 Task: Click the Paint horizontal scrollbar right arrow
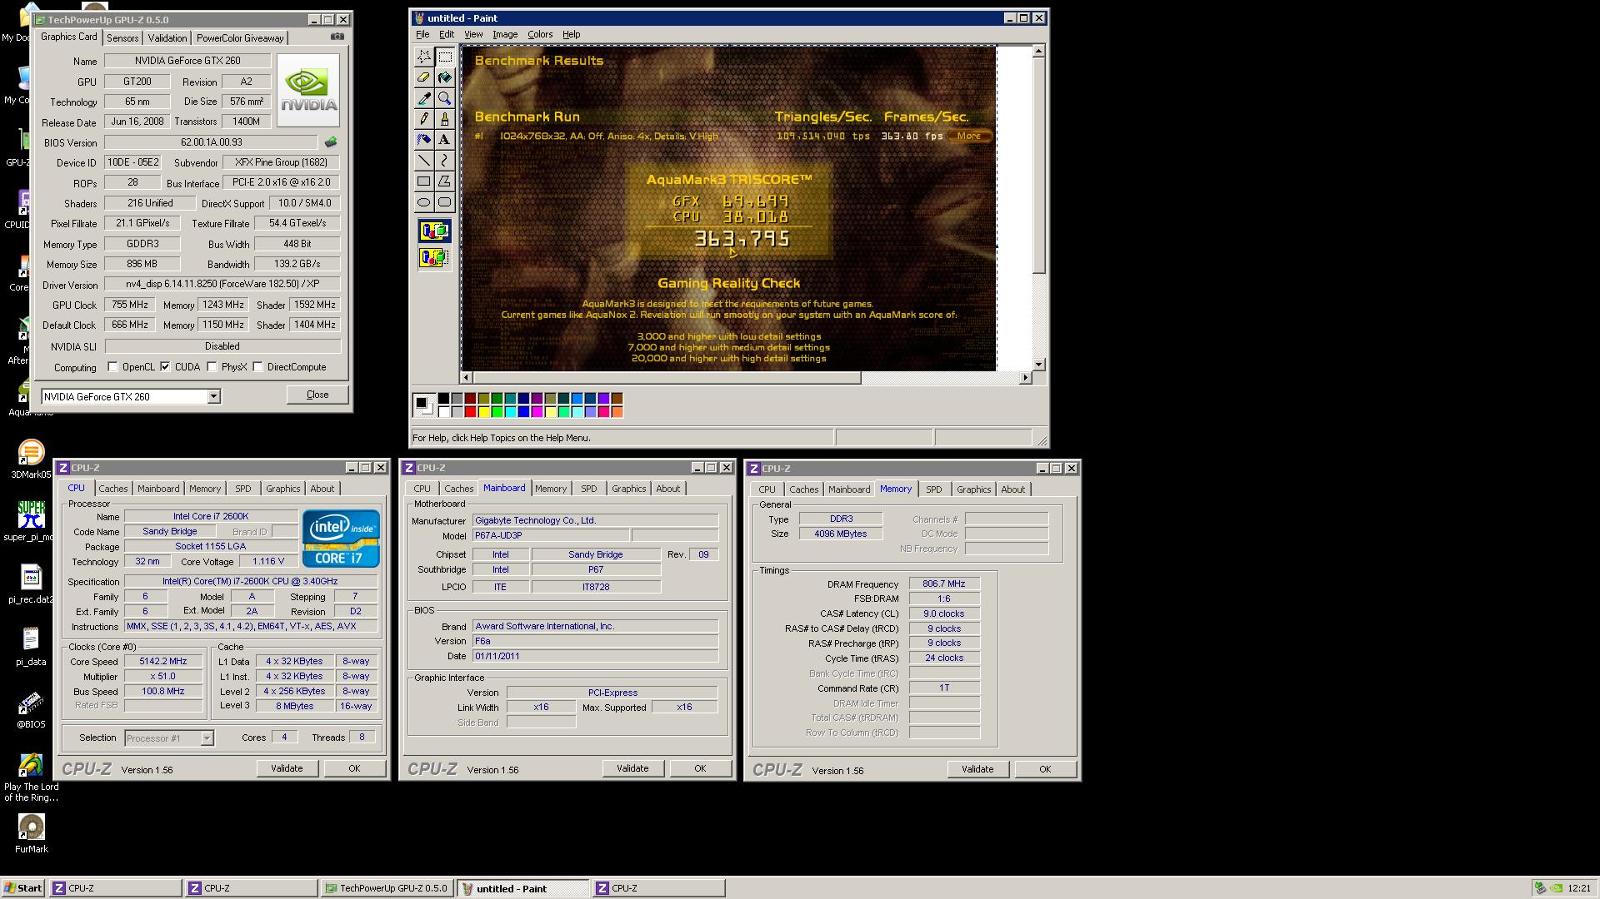[x=1025, y=378]
